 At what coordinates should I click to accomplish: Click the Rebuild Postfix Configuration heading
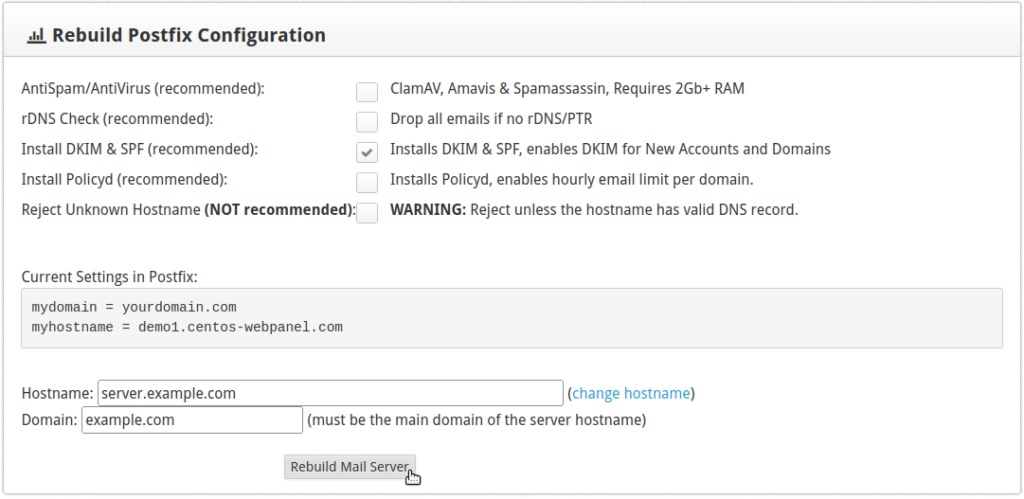tap(189, 36)
